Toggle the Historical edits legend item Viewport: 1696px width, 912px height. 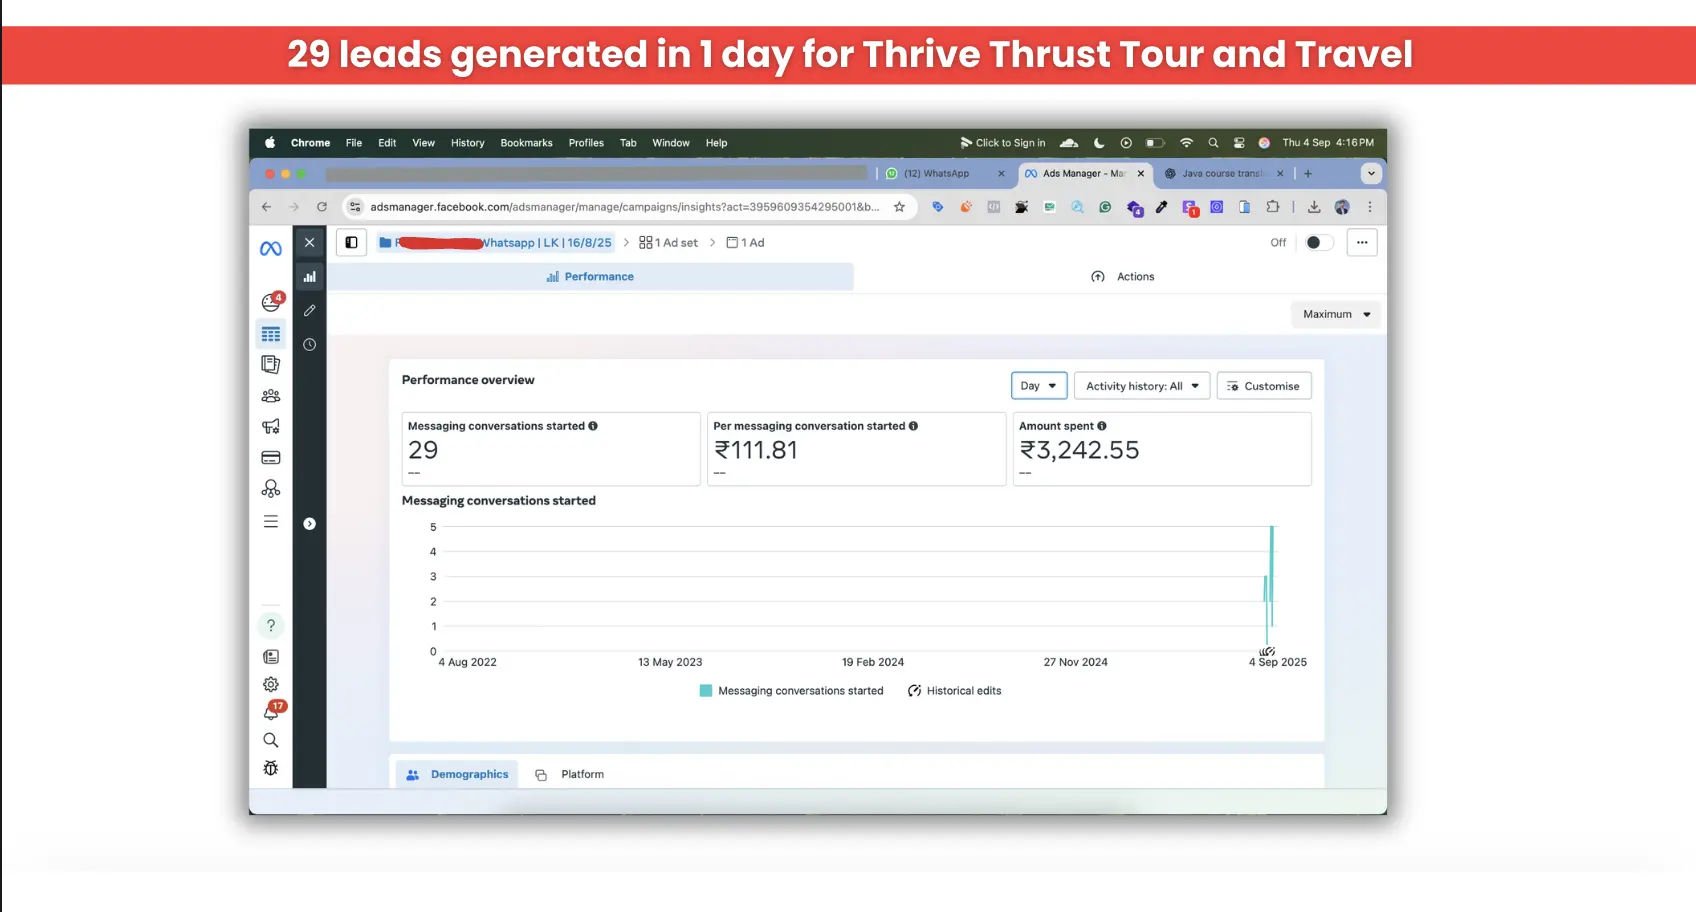[954, 691]
